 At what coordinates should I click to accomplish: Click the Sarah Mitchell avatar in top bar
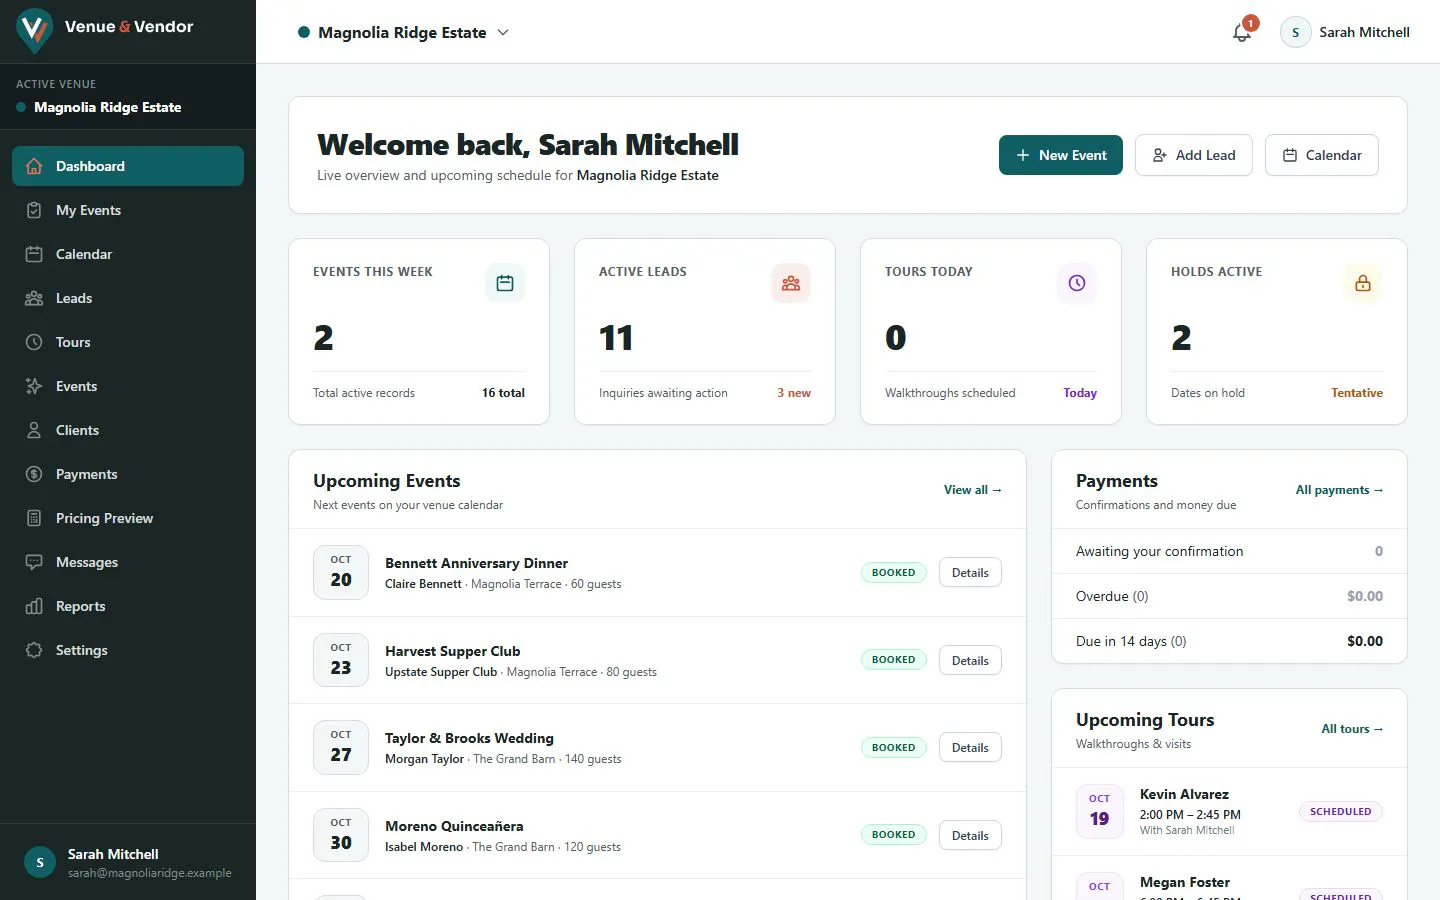(x=1296, y=32)
